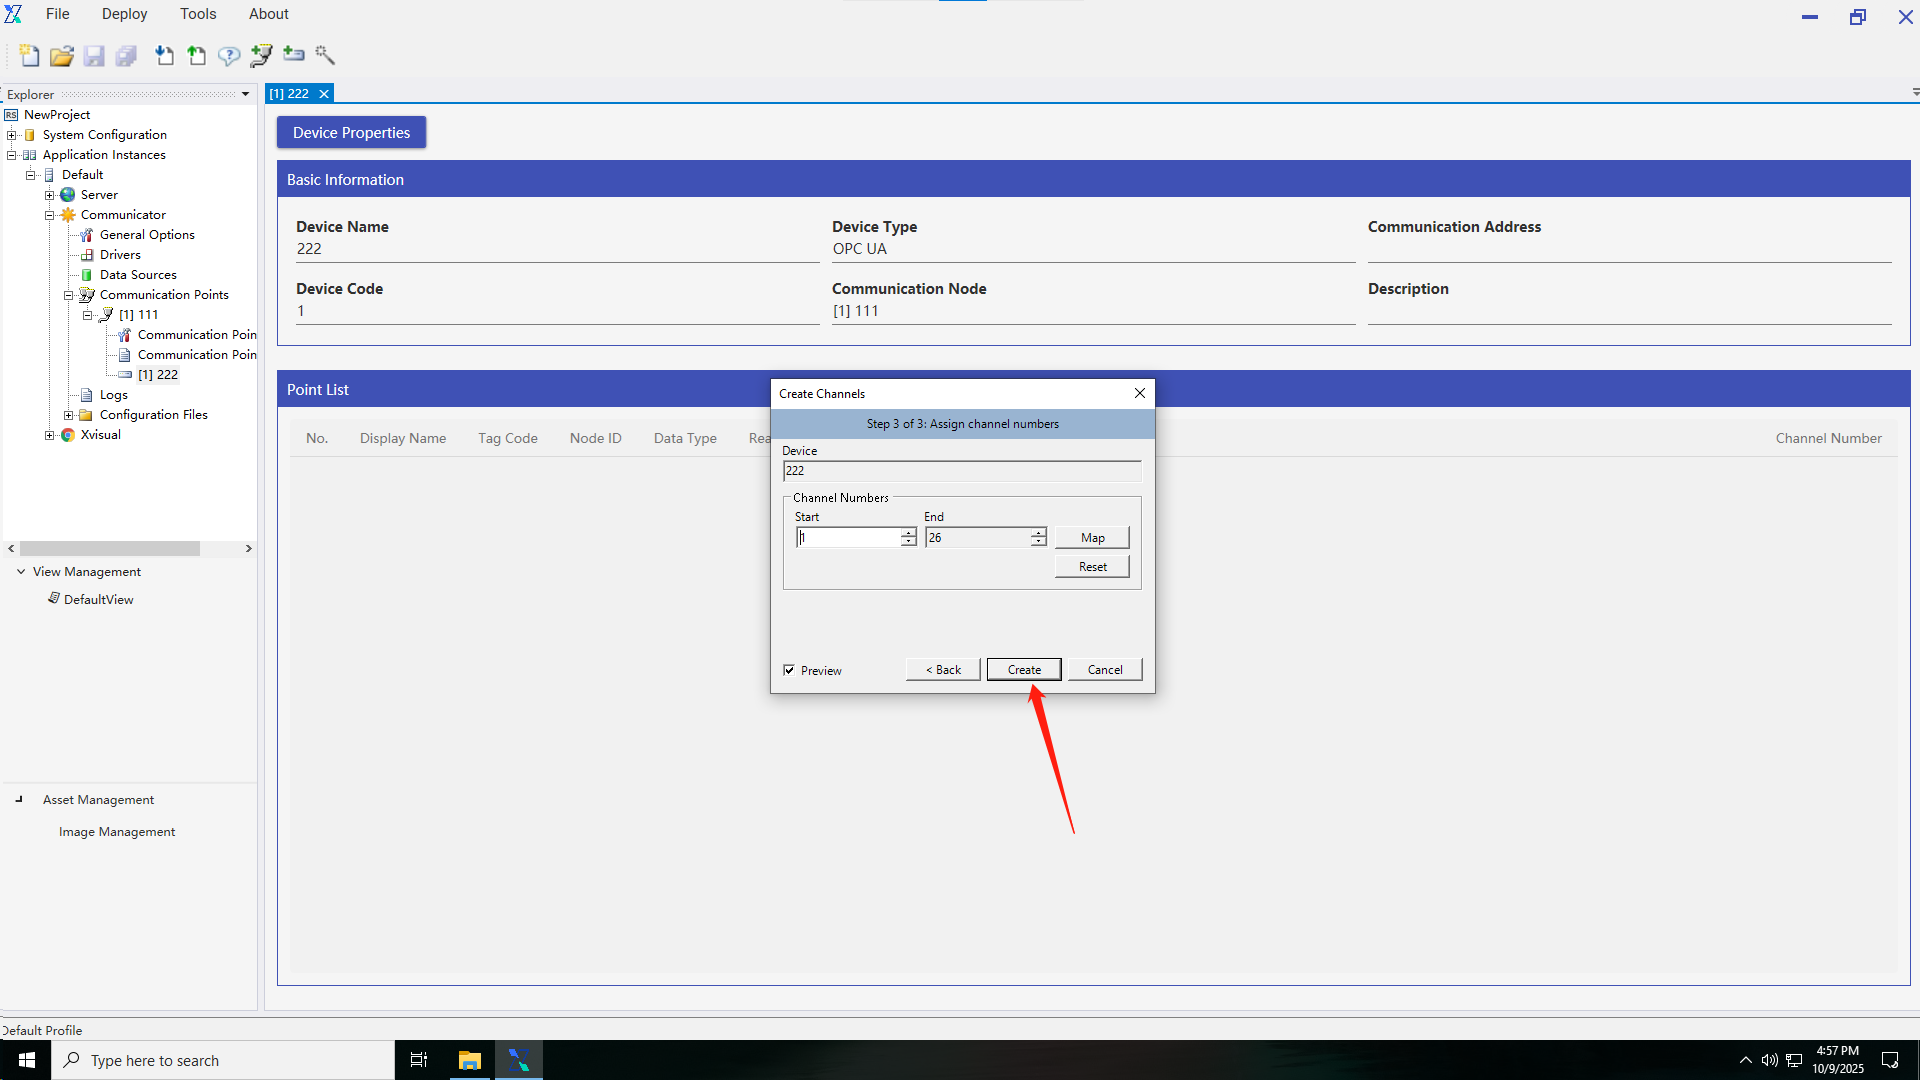Viewport: 1920px width, 1080px height.
Task: Open the Tools menu
Action: 198,14
